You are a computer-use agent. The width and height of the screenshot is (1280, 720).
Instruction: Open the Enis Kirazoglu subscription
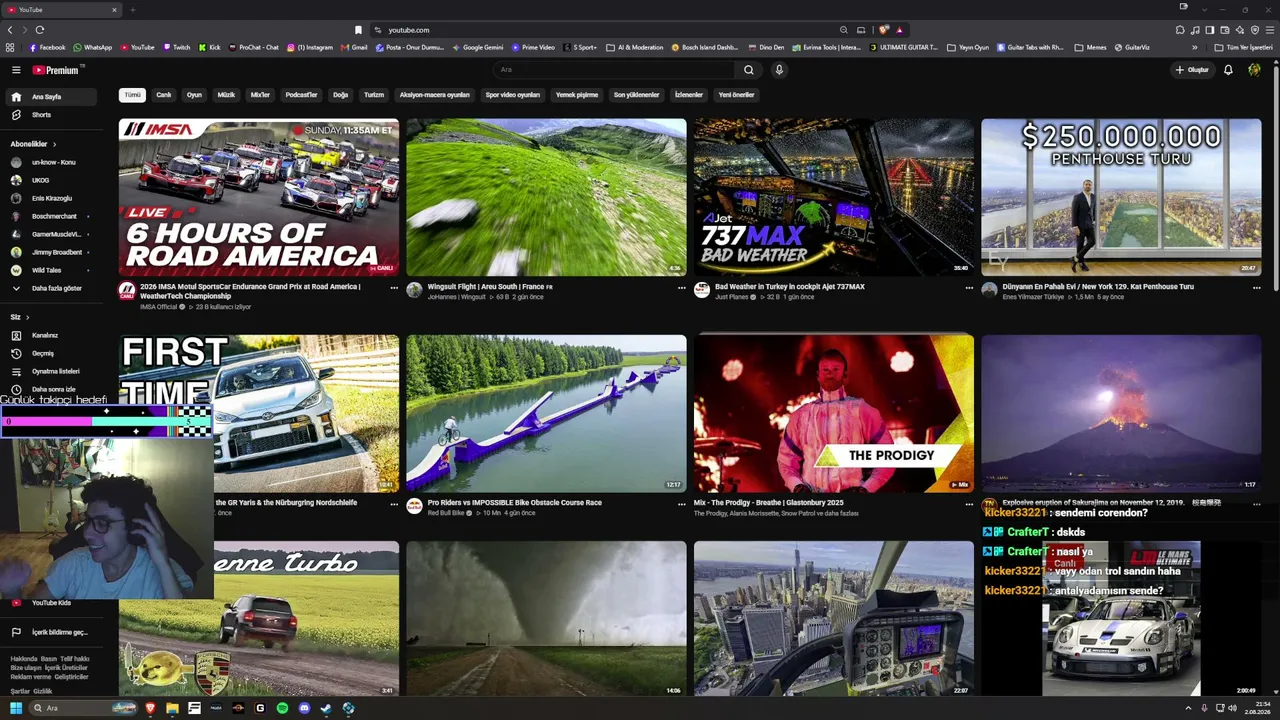click(53, 198)
